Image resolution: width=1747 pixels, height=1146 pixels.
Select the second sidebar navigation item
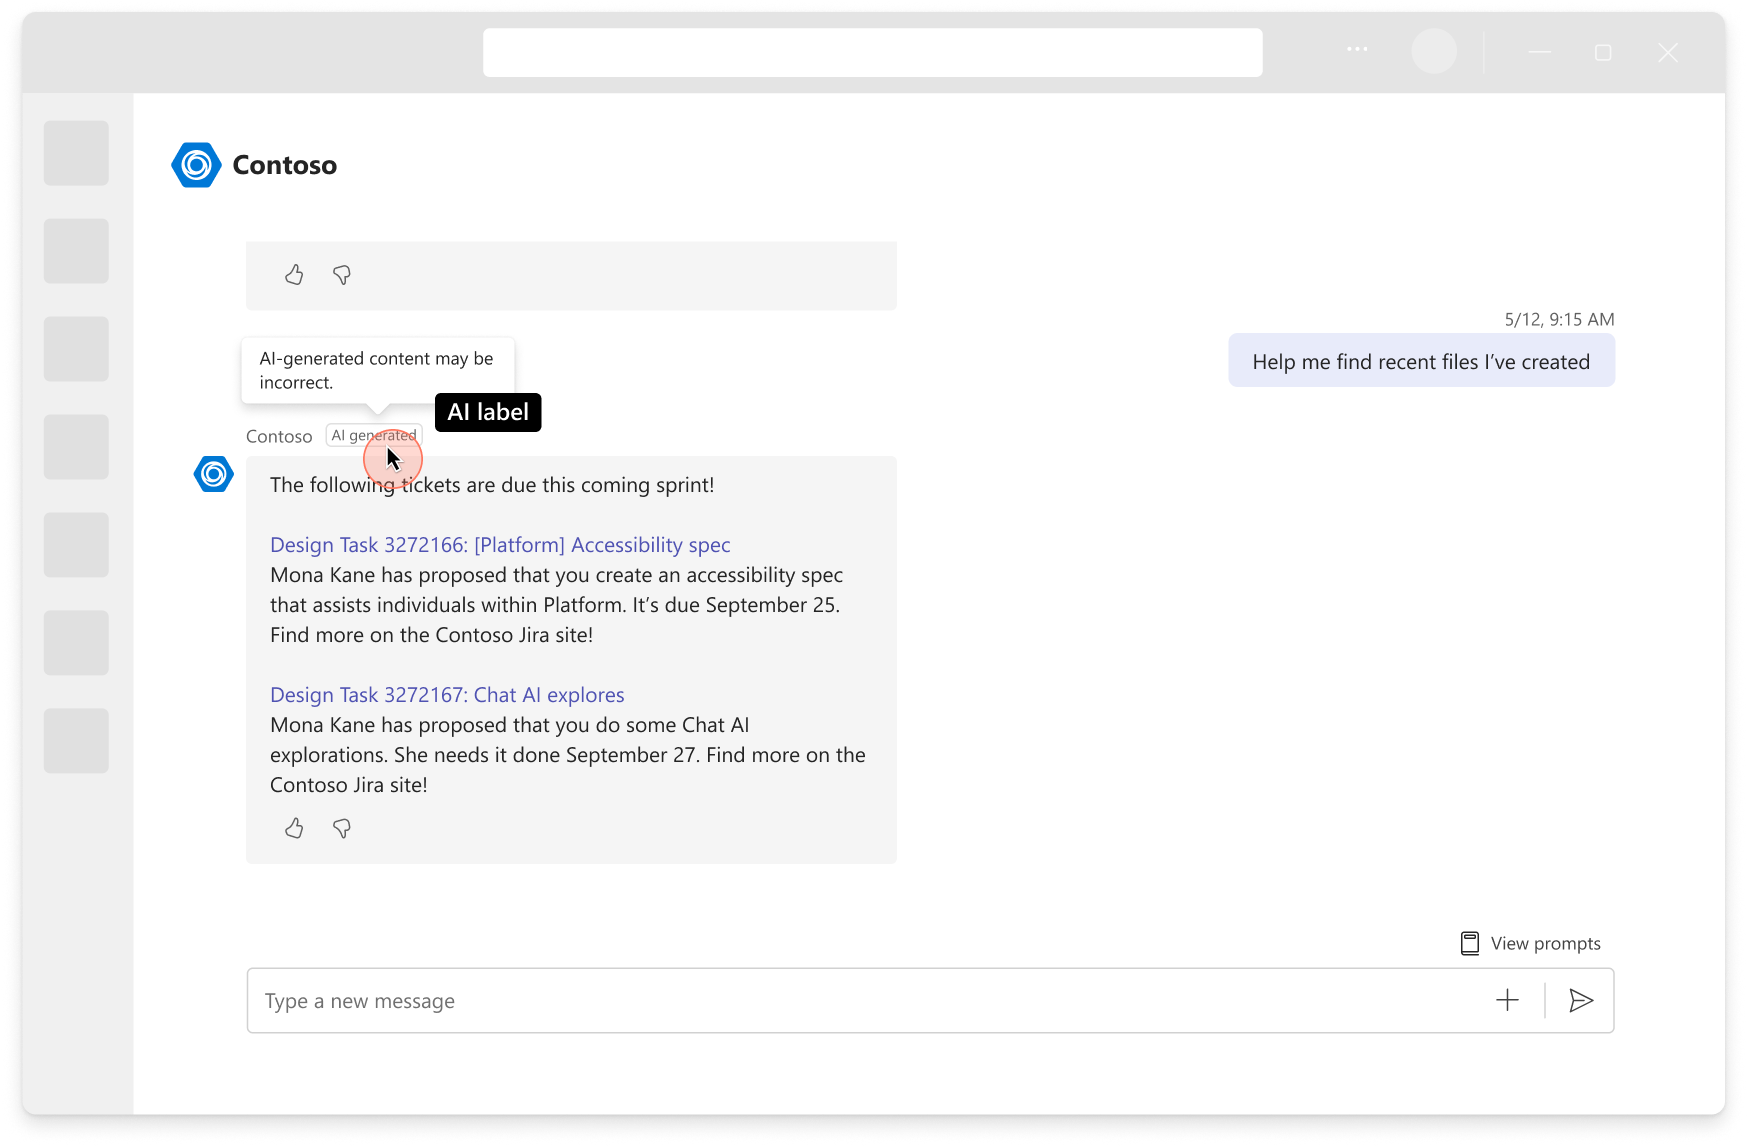coord(76,251)
